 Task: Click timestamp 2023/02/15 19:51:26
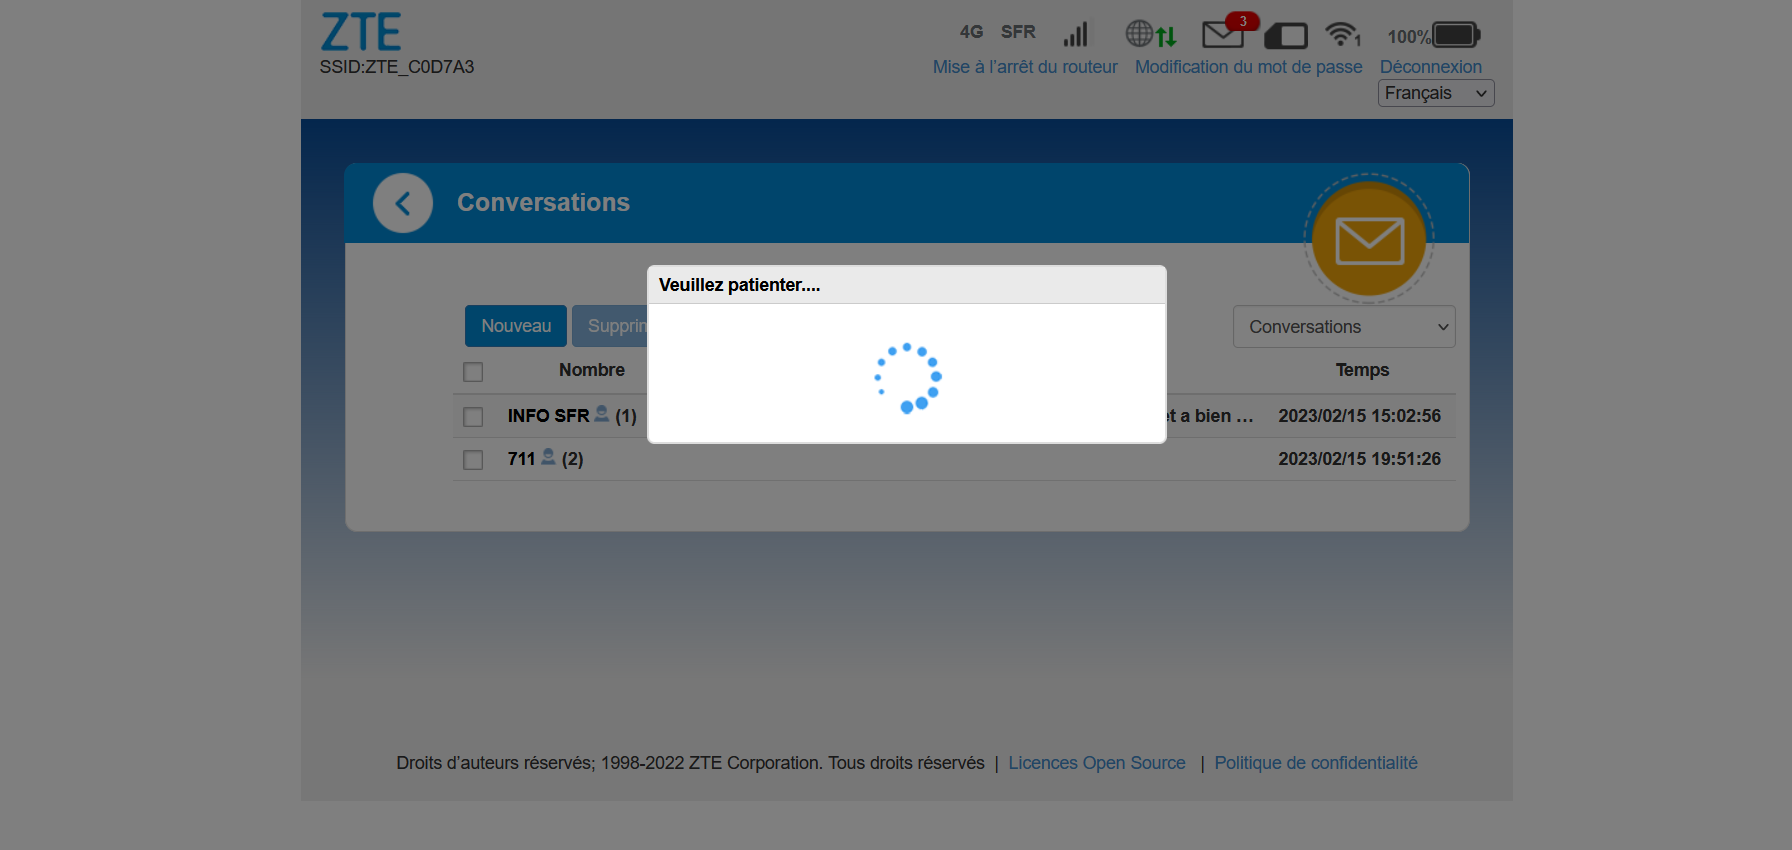(1360, 459)
